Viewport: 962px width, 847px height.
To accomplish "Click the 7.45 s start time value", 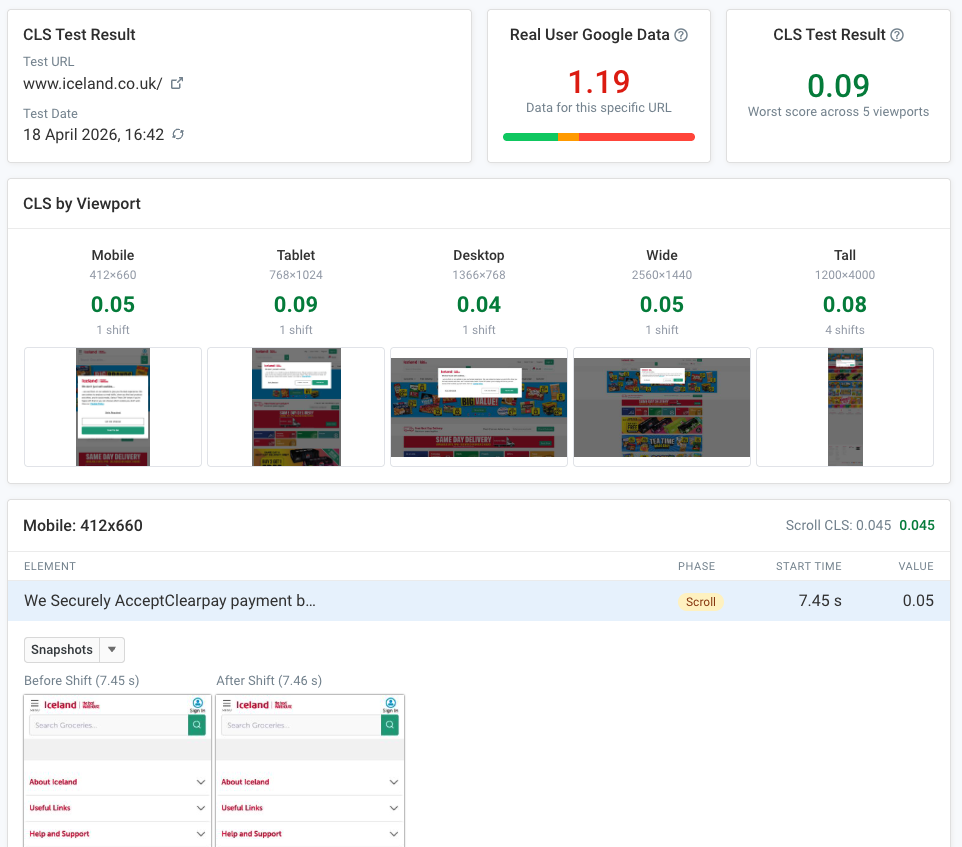I will pyautogui.click(x=820, y=600).
